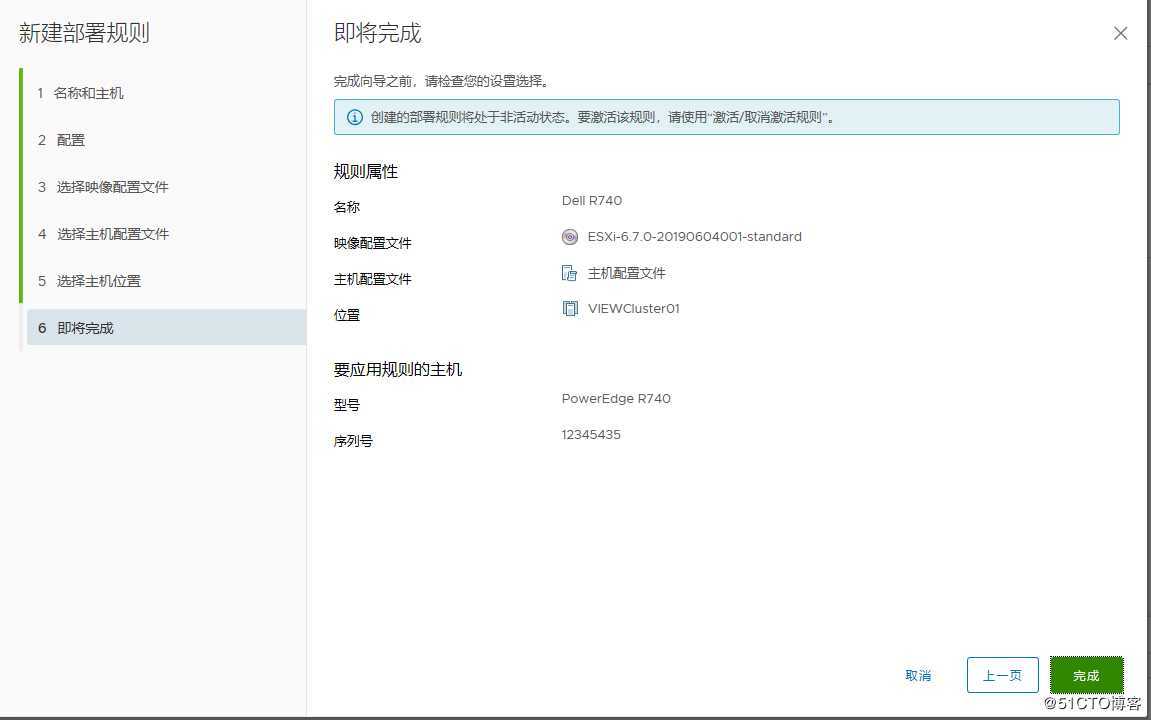
Task: Switch to step 2 配置
Action: tap(69, 140)
